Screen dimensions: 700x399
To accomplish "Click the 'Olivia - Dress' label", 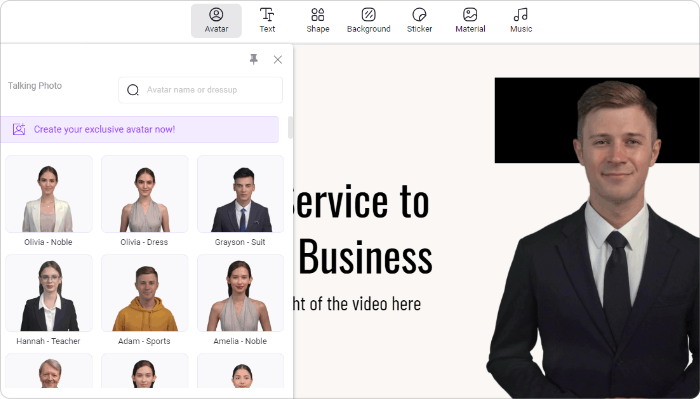I will pos(144,242).
